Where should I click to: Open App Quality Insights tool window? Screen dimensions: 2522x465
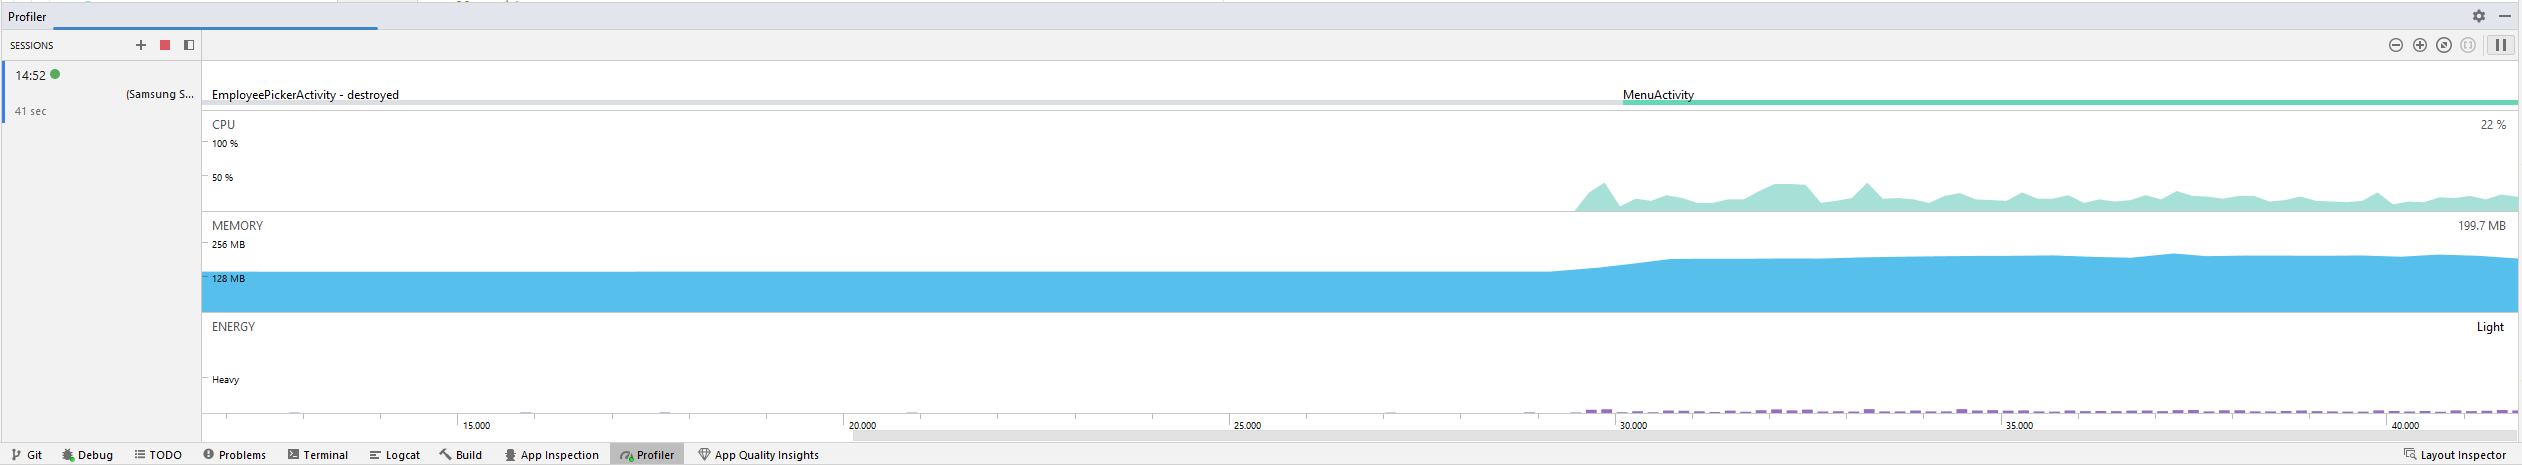pos(759,455)
